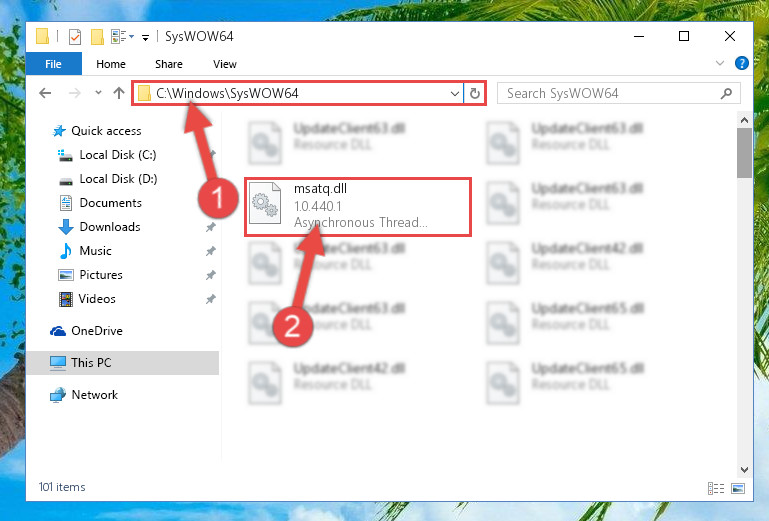The image size is (769, 521).
Task: Open the recent locations dropdown arrow
Action: tap(98, 92)
